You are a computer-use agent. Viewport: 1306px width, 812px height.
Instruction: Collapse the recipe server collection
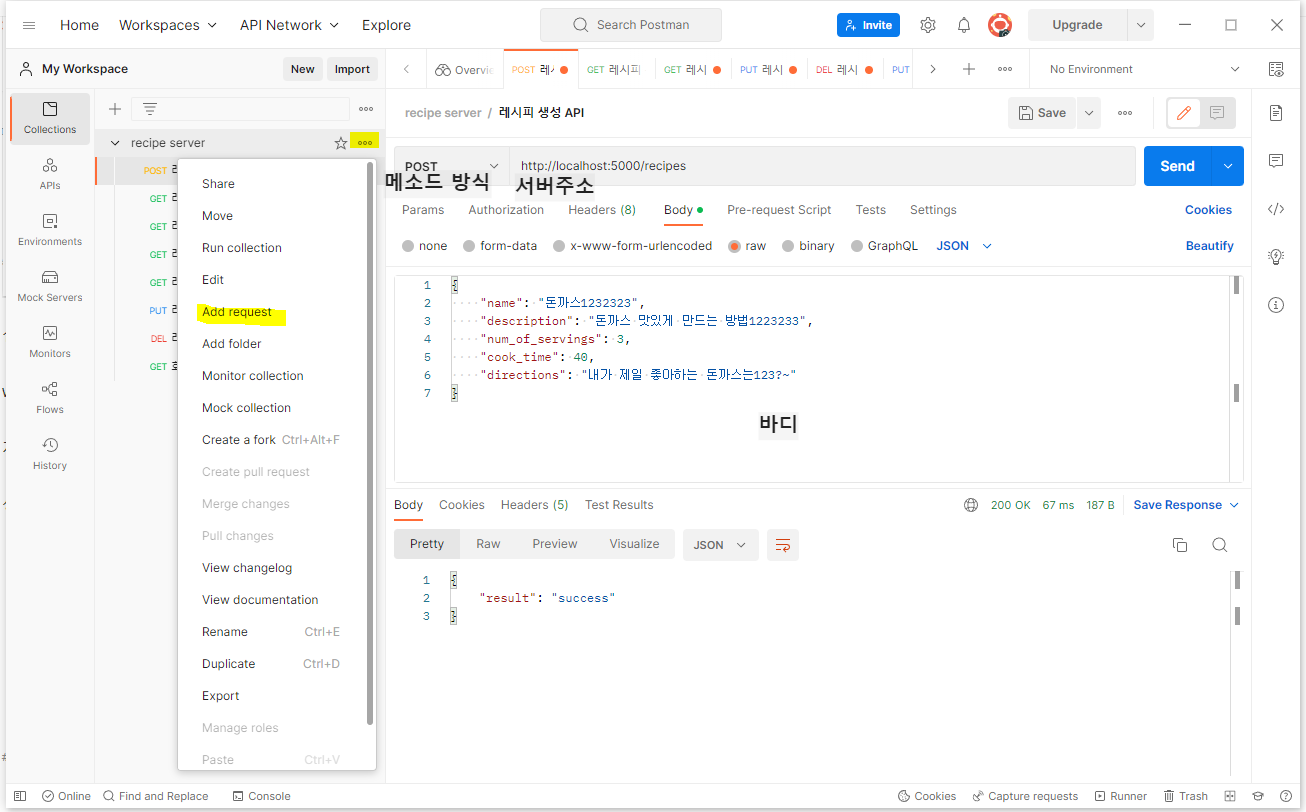[x=115, y=143]
